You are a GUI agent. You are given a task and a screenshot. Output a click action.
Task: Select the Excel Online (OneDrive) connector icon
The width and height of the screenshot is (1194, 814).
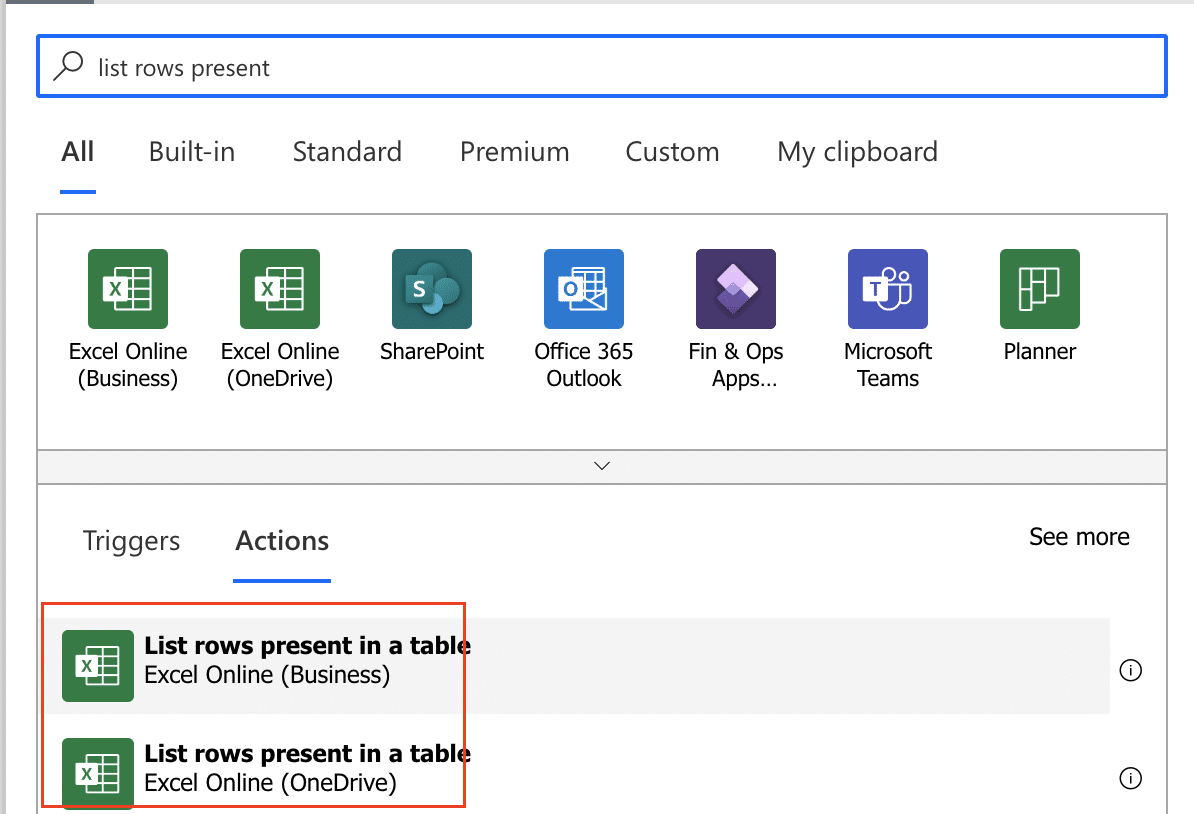[280, 289]
